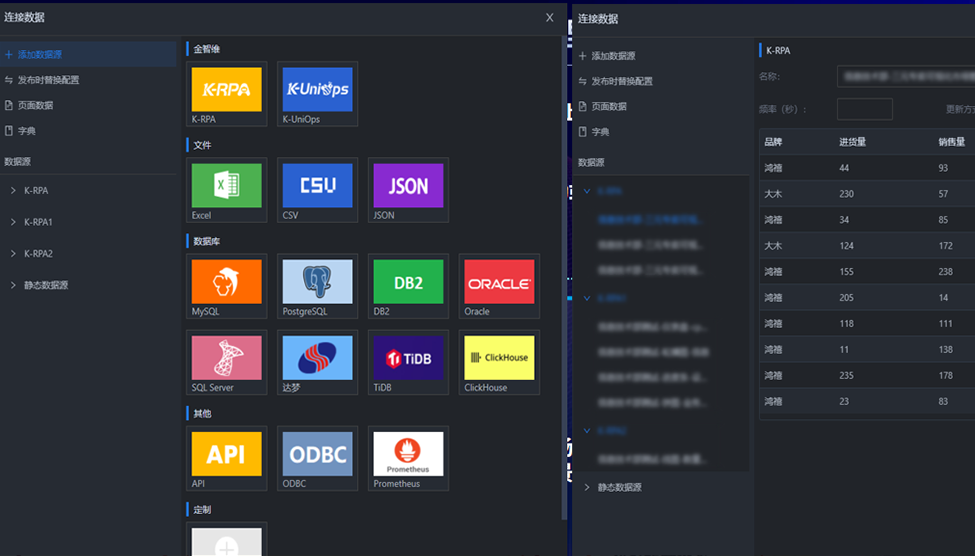Click the 进货量 column header
This screenshot has height=556, width=975.
852,142
